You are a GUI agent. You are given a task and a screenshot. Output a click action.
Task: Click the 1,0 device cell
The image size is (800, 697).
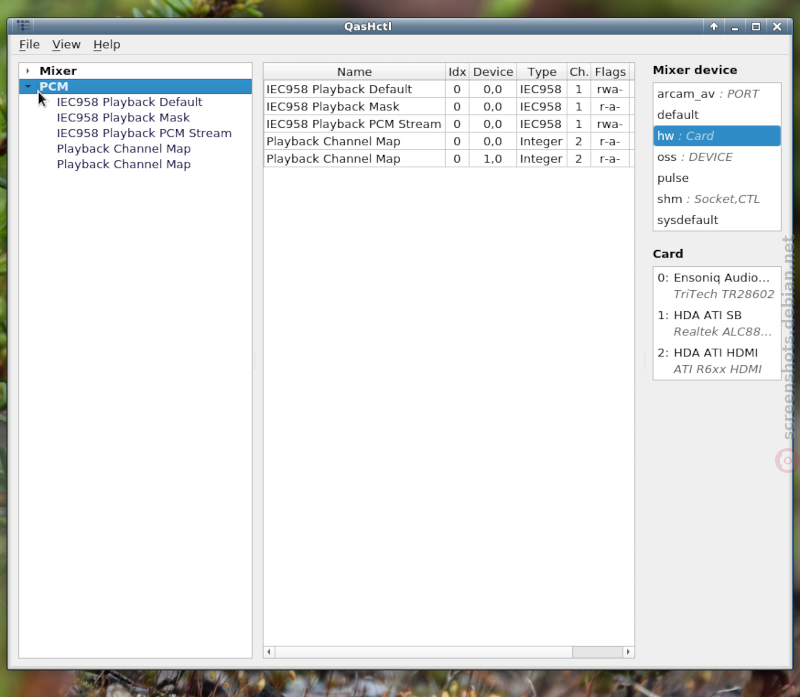(492, 159)
